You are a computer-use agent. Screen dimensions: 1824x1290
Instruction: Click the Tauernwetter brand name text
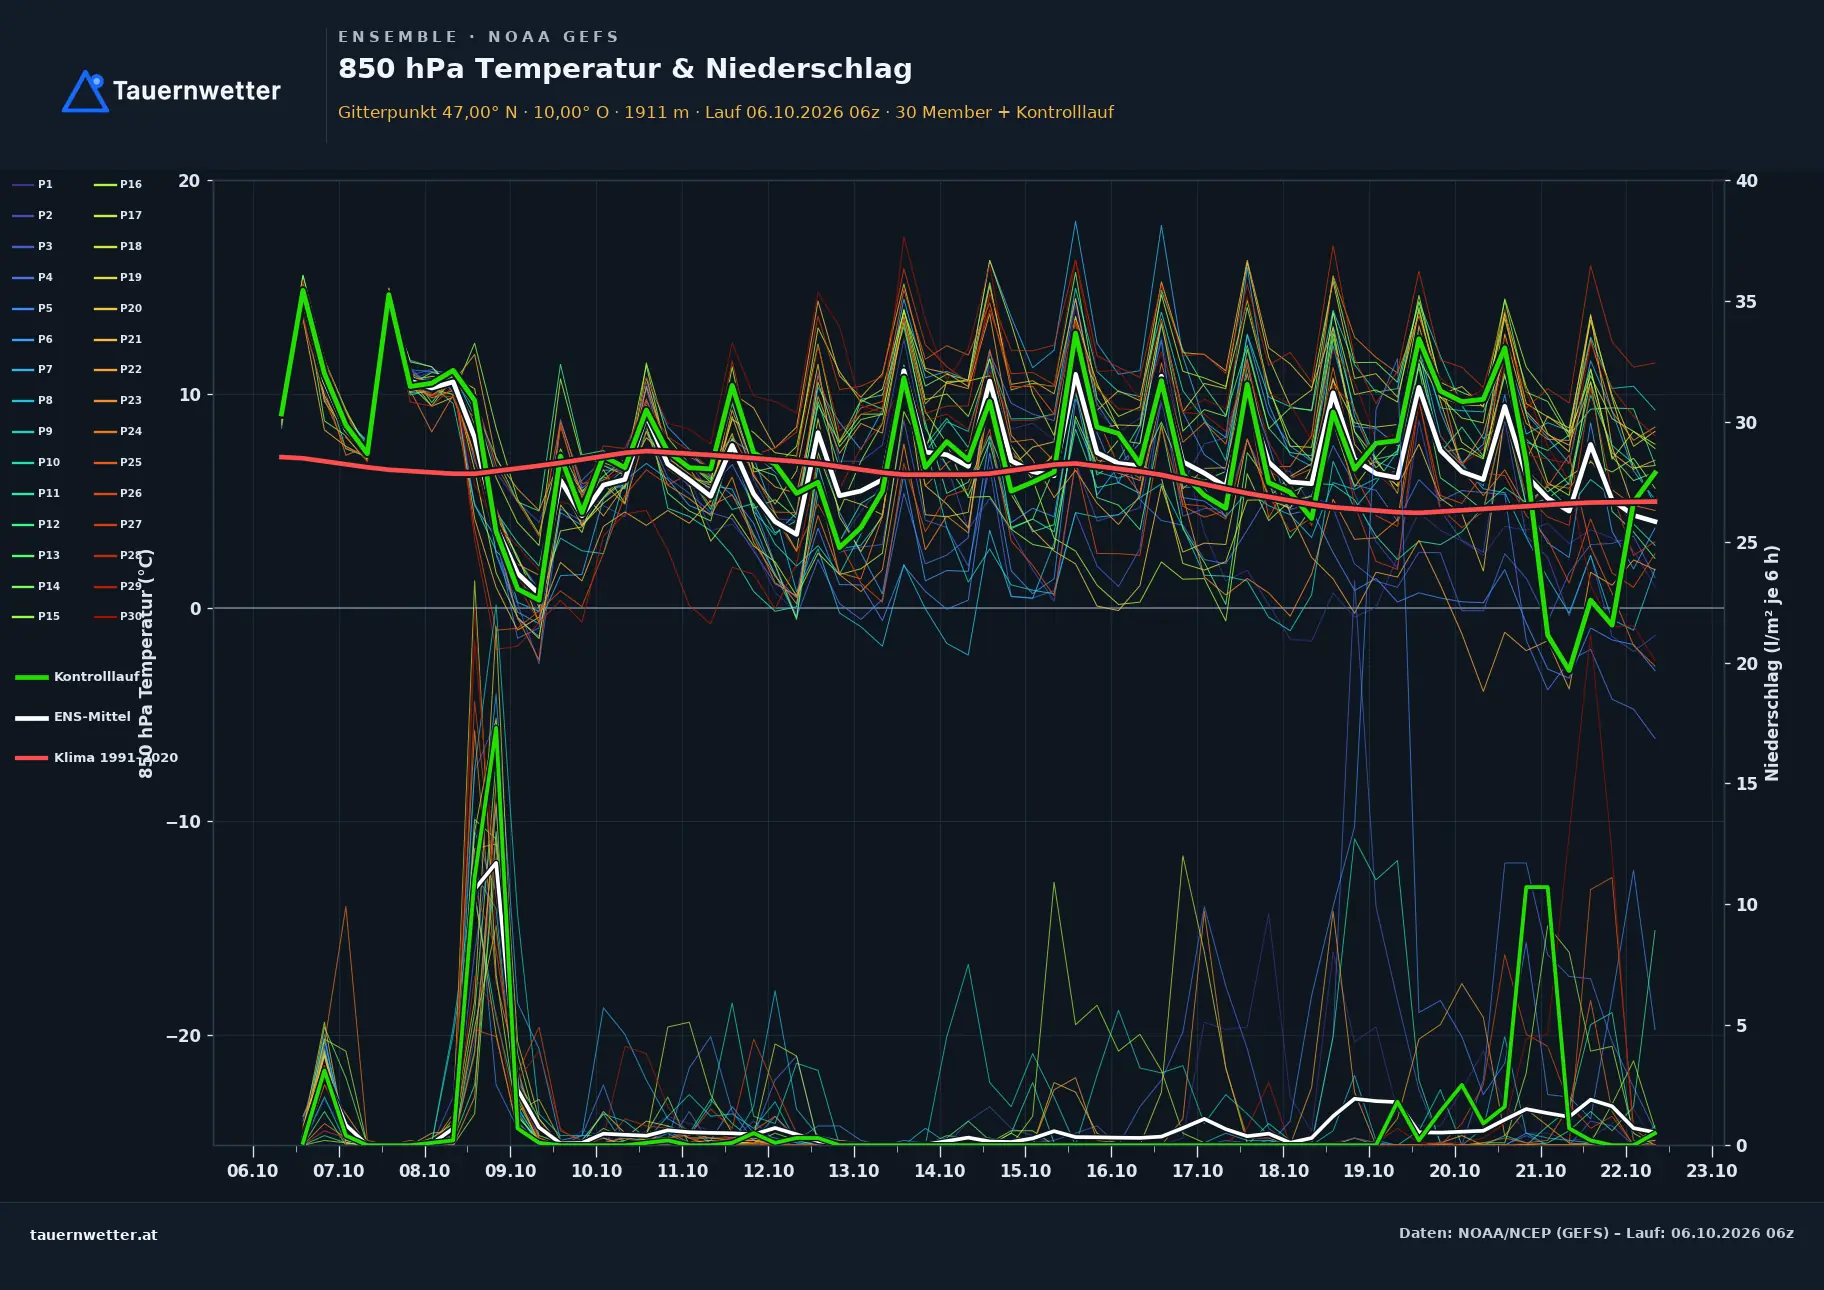coord(197,91)
